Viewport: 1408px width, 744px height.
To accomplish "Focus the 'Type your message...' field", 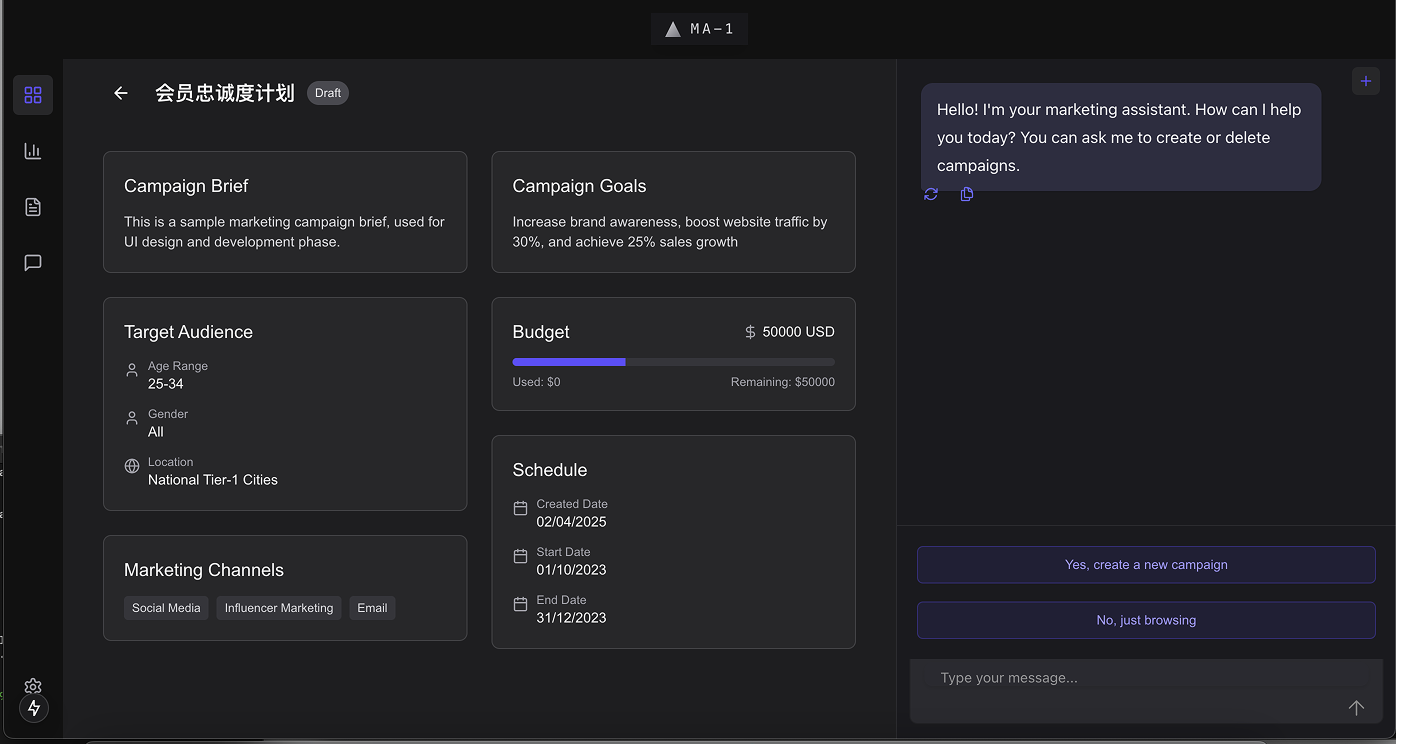I will (1146, 678).
